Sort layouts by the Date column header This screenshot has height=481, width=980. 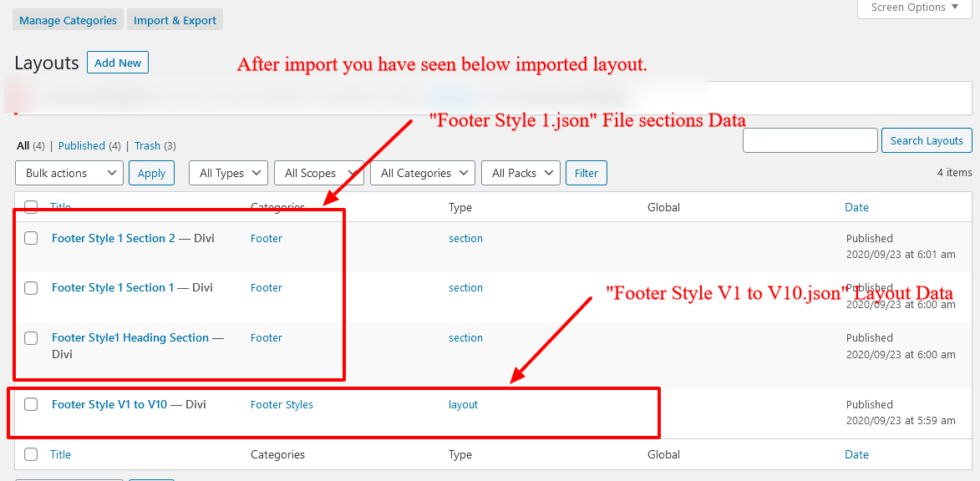point(857,207)
